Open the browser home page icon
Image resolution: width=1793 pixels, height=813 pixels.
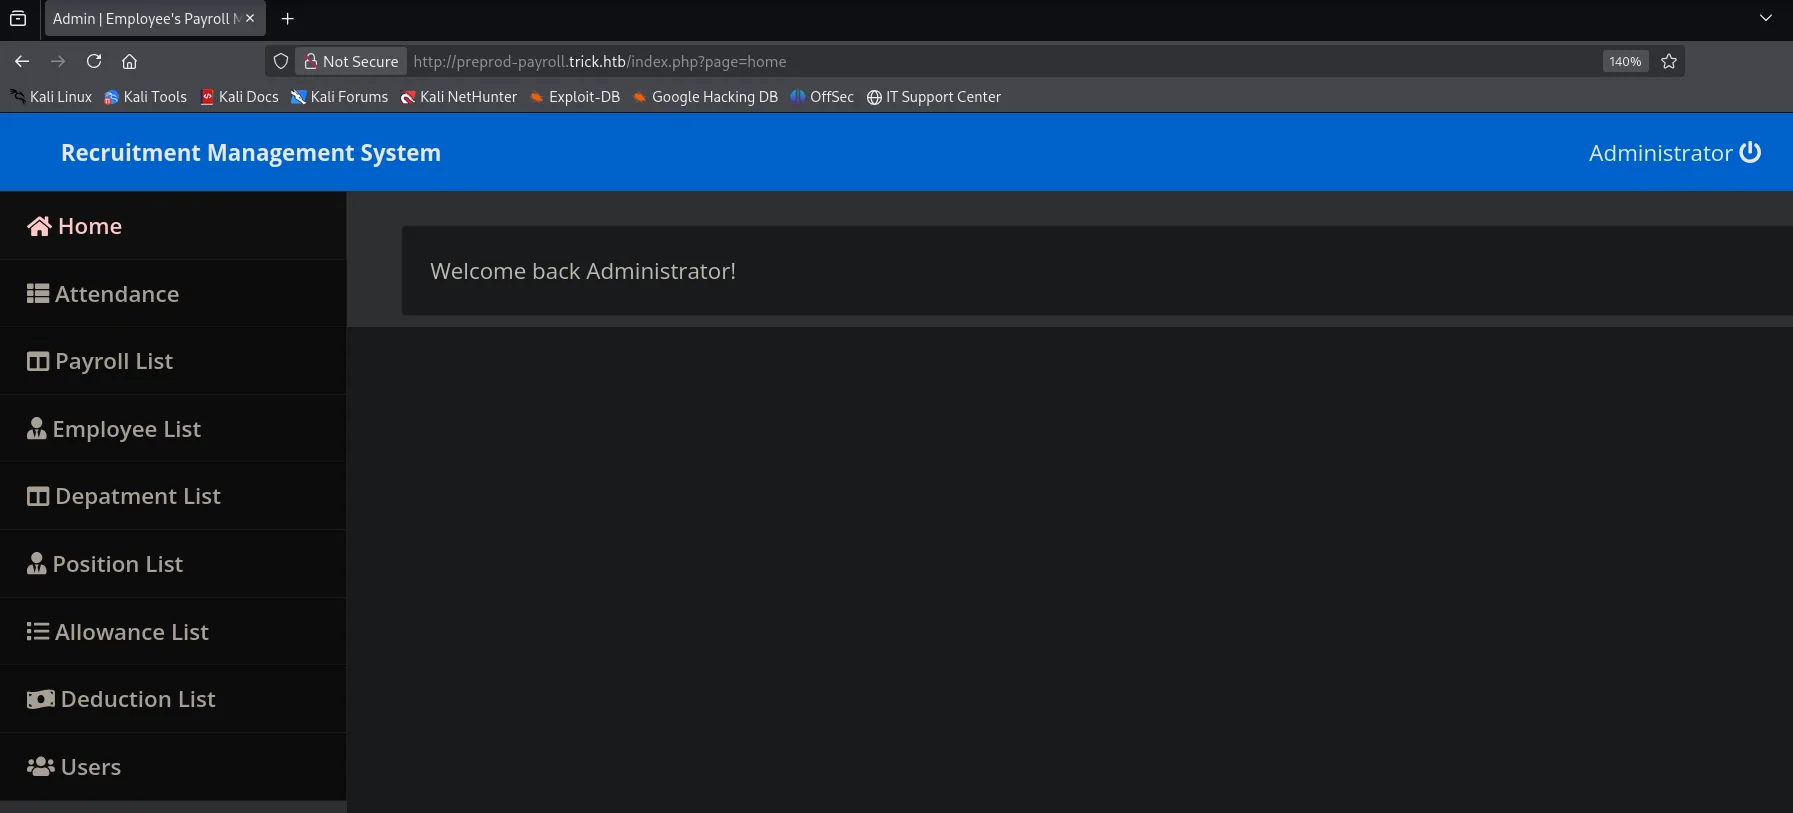129,61
